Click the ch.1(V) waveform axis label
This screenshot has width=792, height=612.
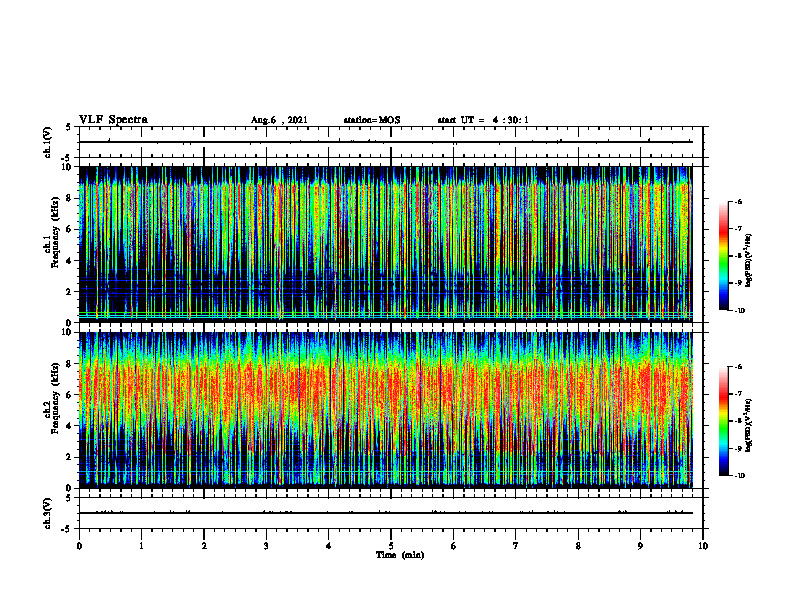48,142
